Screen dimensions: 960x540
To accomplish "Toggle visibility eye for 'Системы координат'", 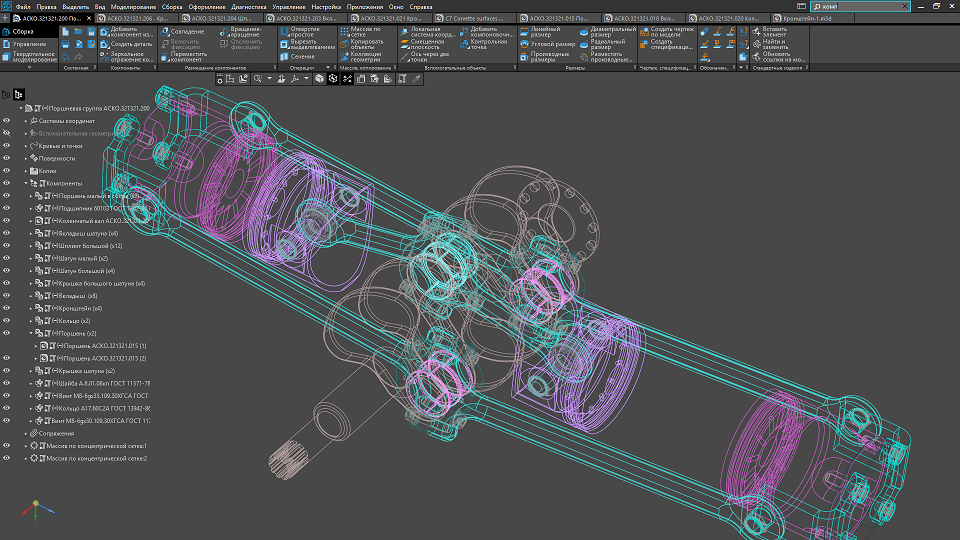I will [6, 120].
